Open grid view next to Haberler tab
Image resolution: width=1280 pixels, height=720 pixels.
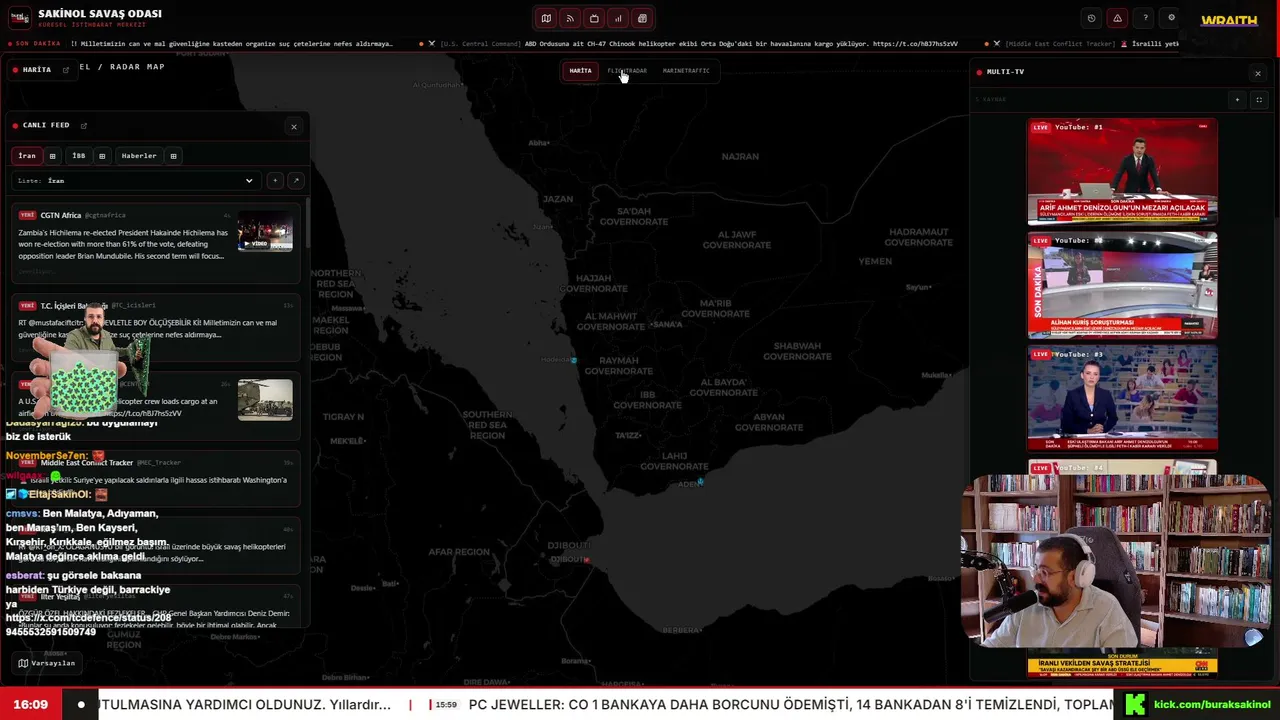(173, 156)
